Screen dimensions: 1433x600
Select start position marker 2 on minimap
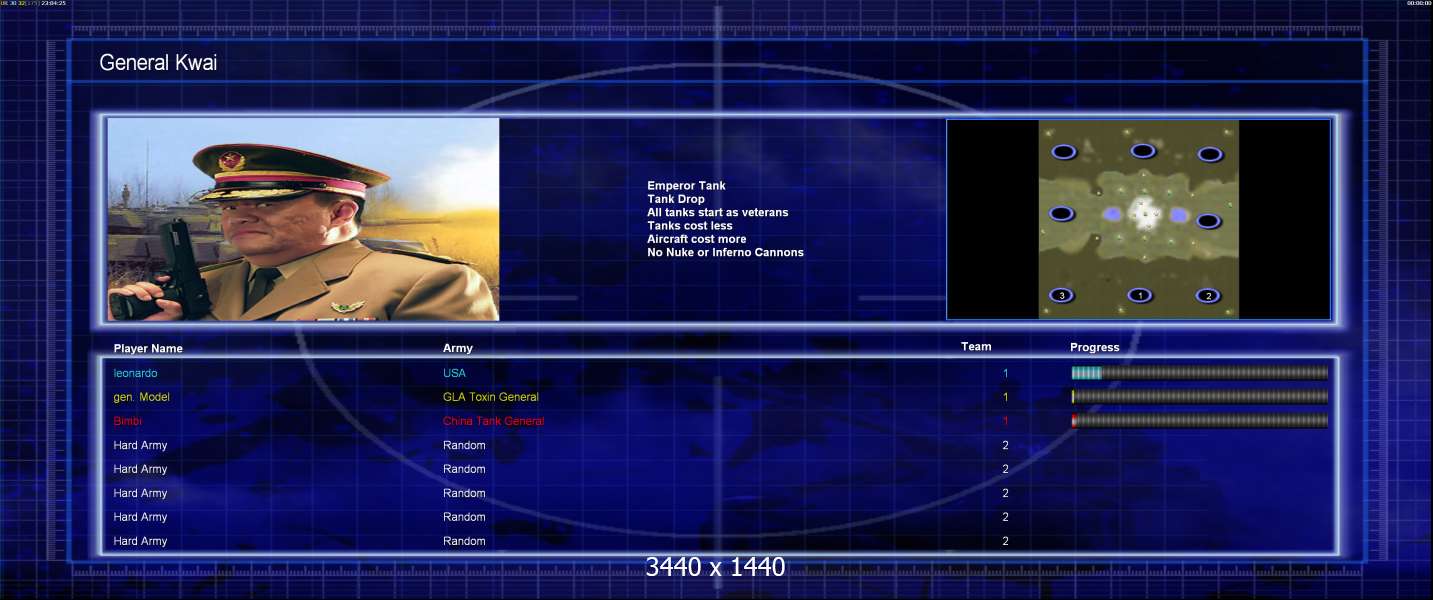pyautogui.click(x=1208, y=296)
